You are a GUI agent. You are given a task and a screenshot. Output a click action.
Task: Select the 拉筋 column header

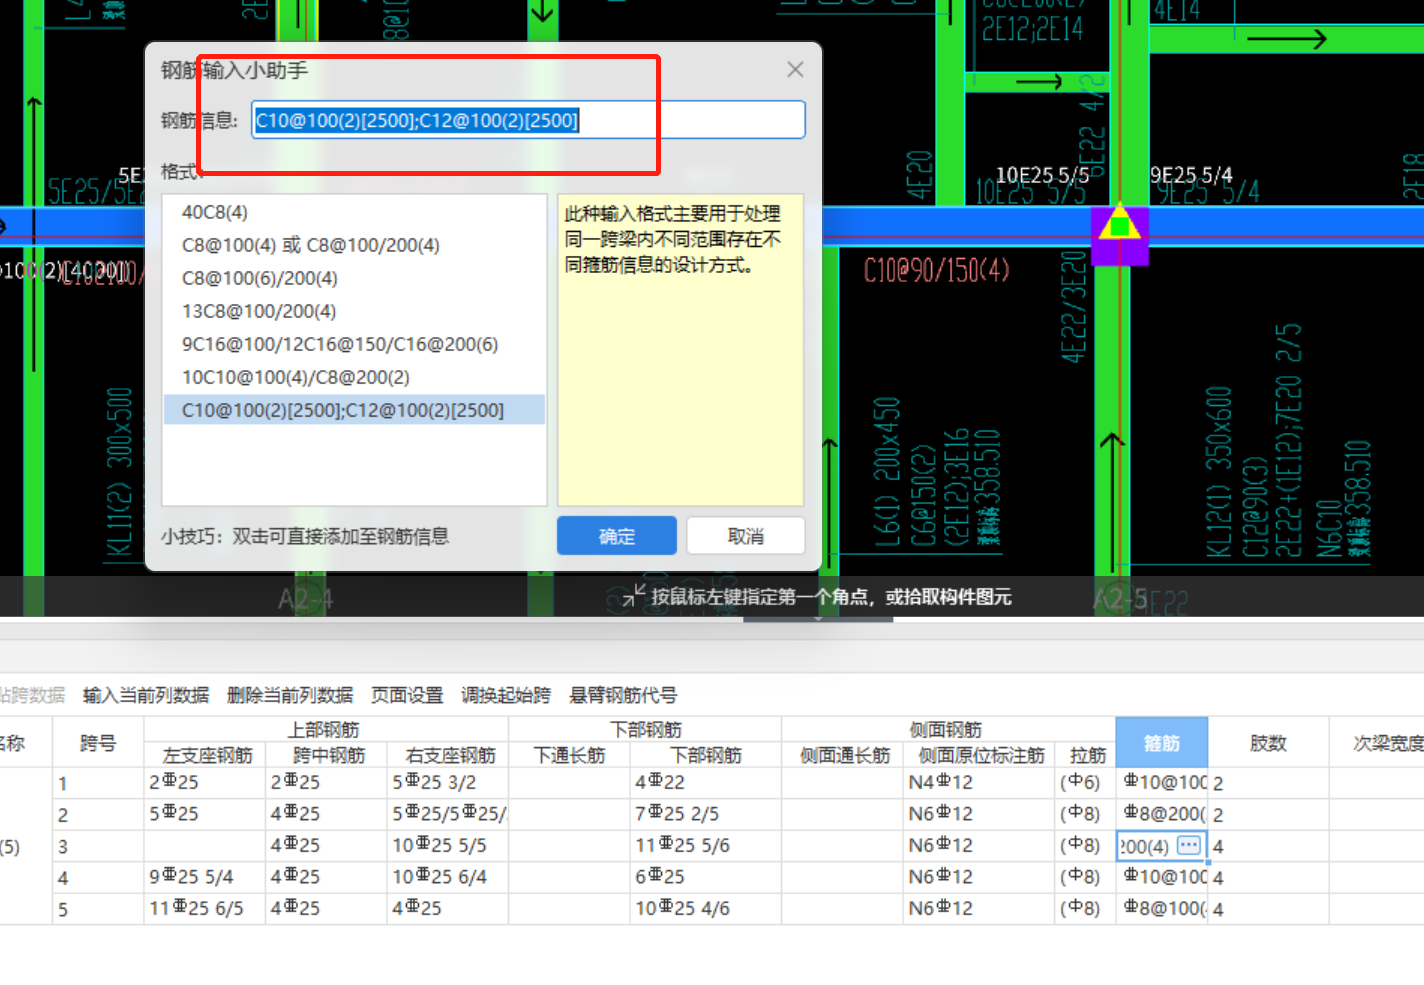tap(1086, 755)
